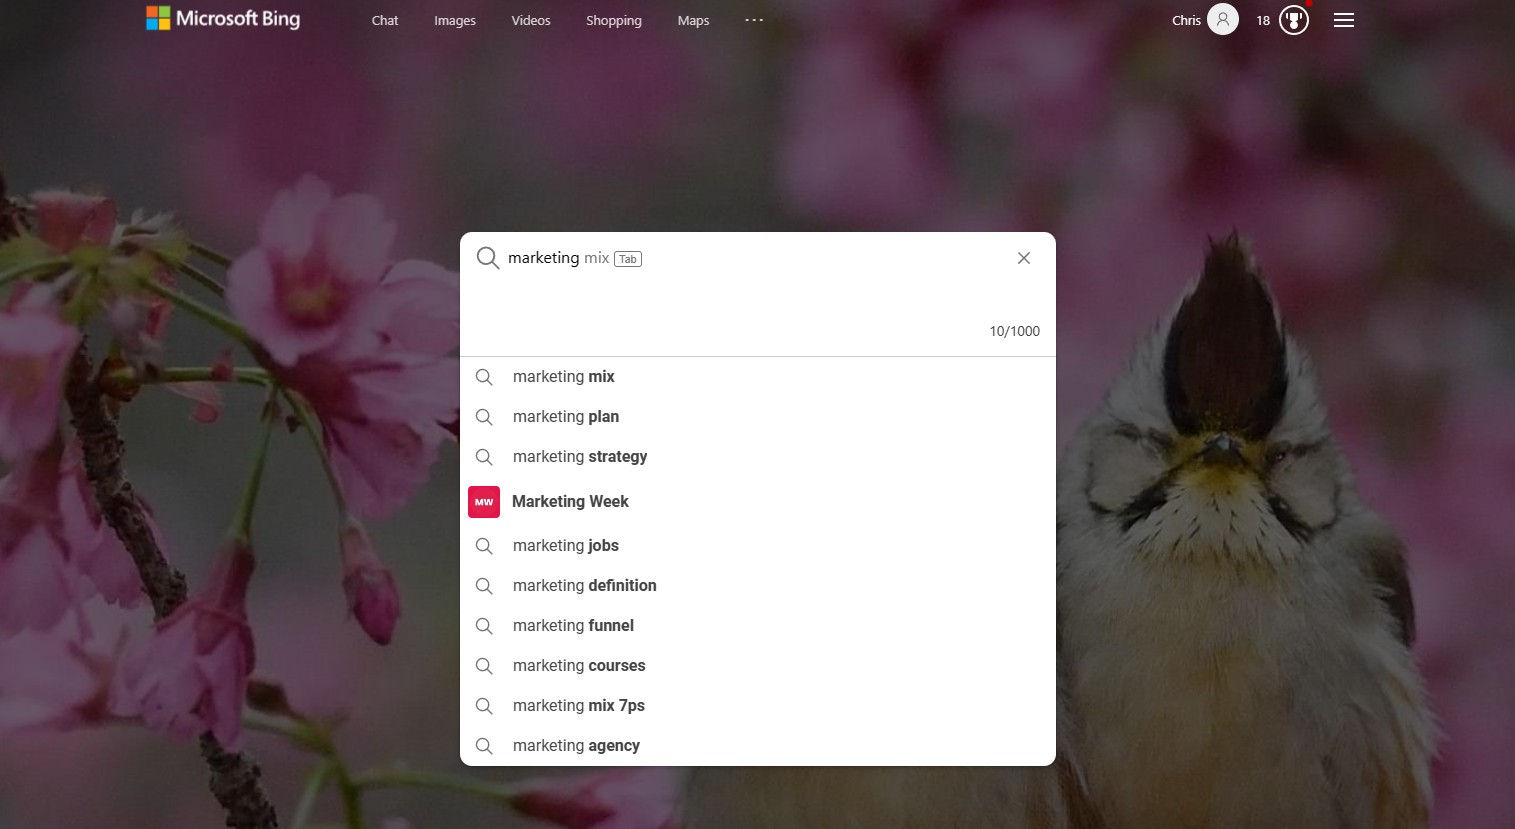The height and width of the screenshot is (829, 1515).
Task: Pick the 'marketing strategy' suggestion
Action: [x=580, y=457]
